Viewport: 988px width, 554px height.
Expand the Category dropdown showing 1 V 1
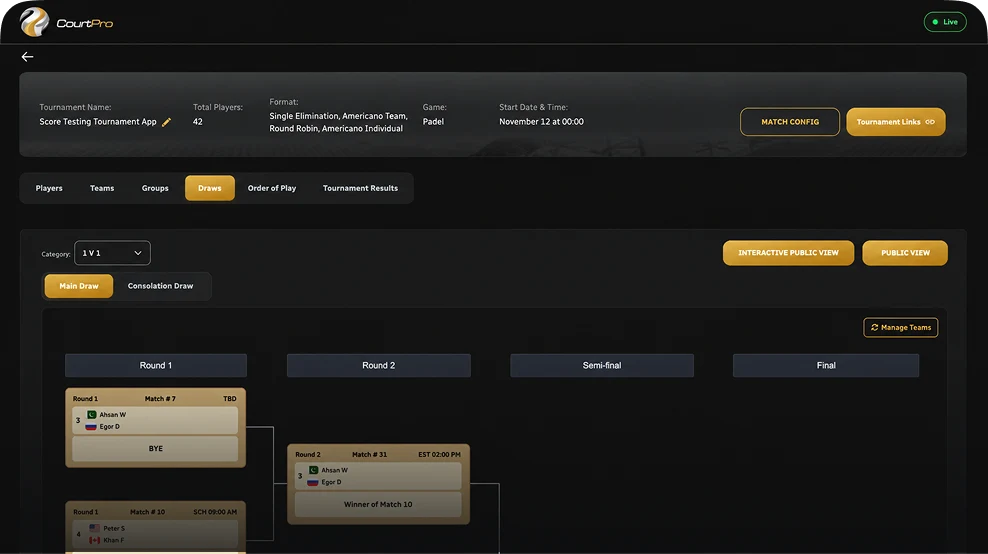[112, 253]
